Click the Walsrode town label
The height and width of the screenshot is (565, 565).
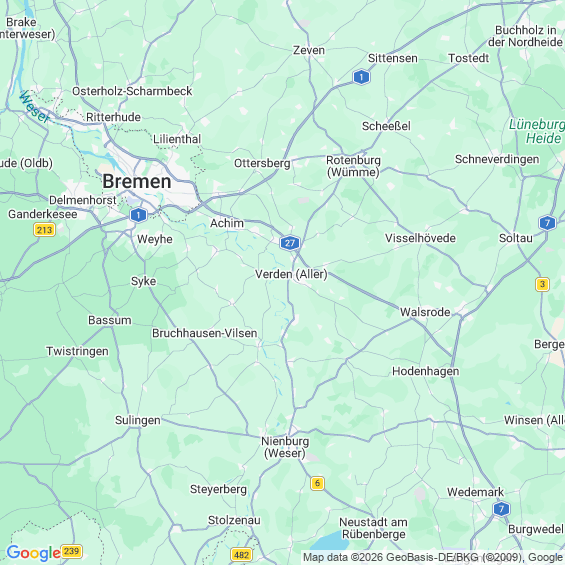[x=425, y=312]
